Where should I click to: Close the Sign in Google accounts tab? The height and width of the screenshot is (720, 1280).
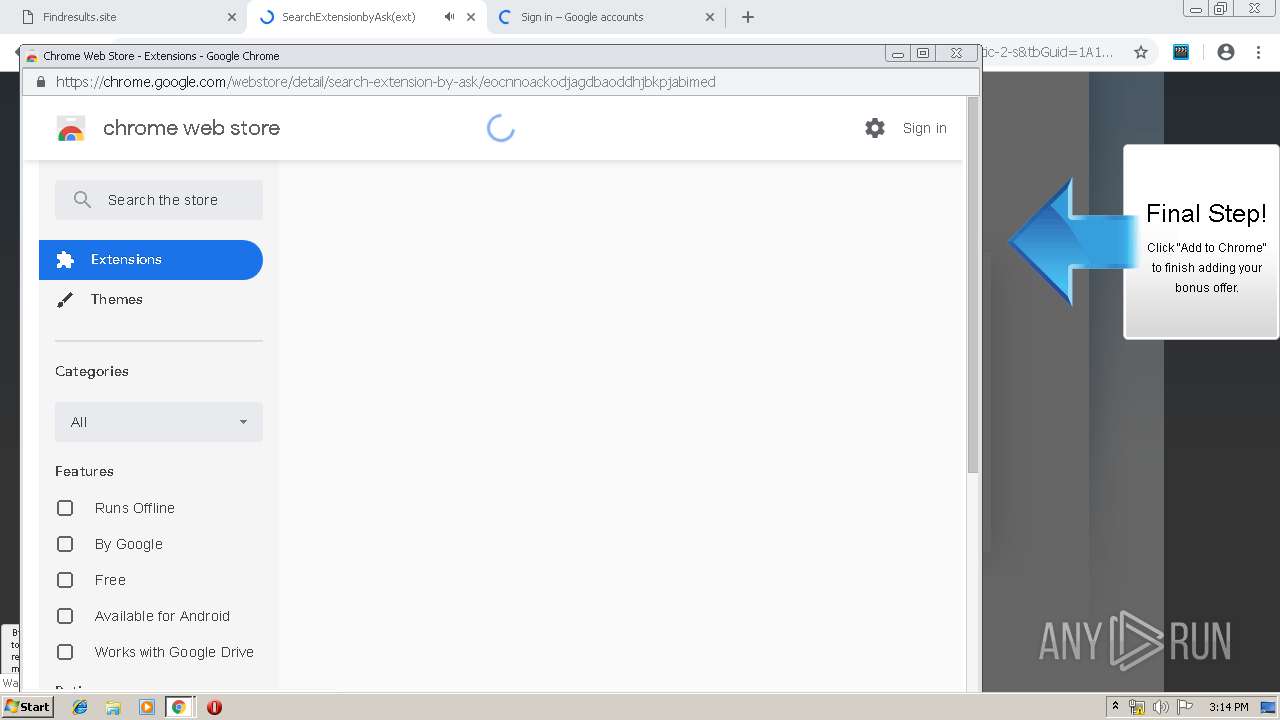point(710,17)
